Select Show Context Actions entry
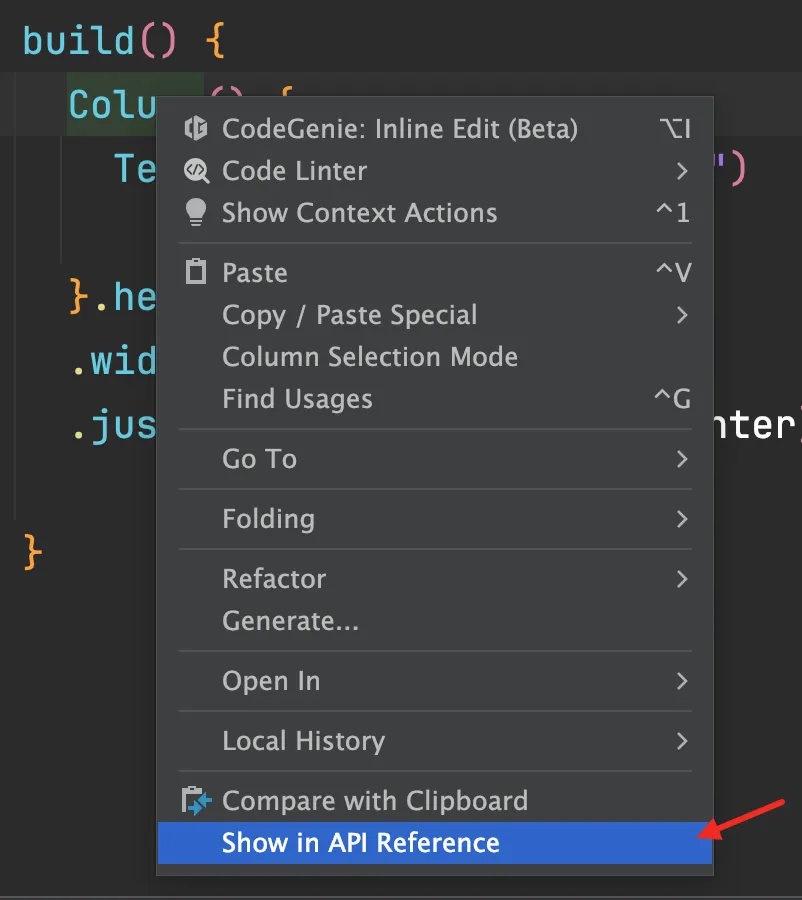This screenshot has width=802, height=900. [x=435, y=212]
